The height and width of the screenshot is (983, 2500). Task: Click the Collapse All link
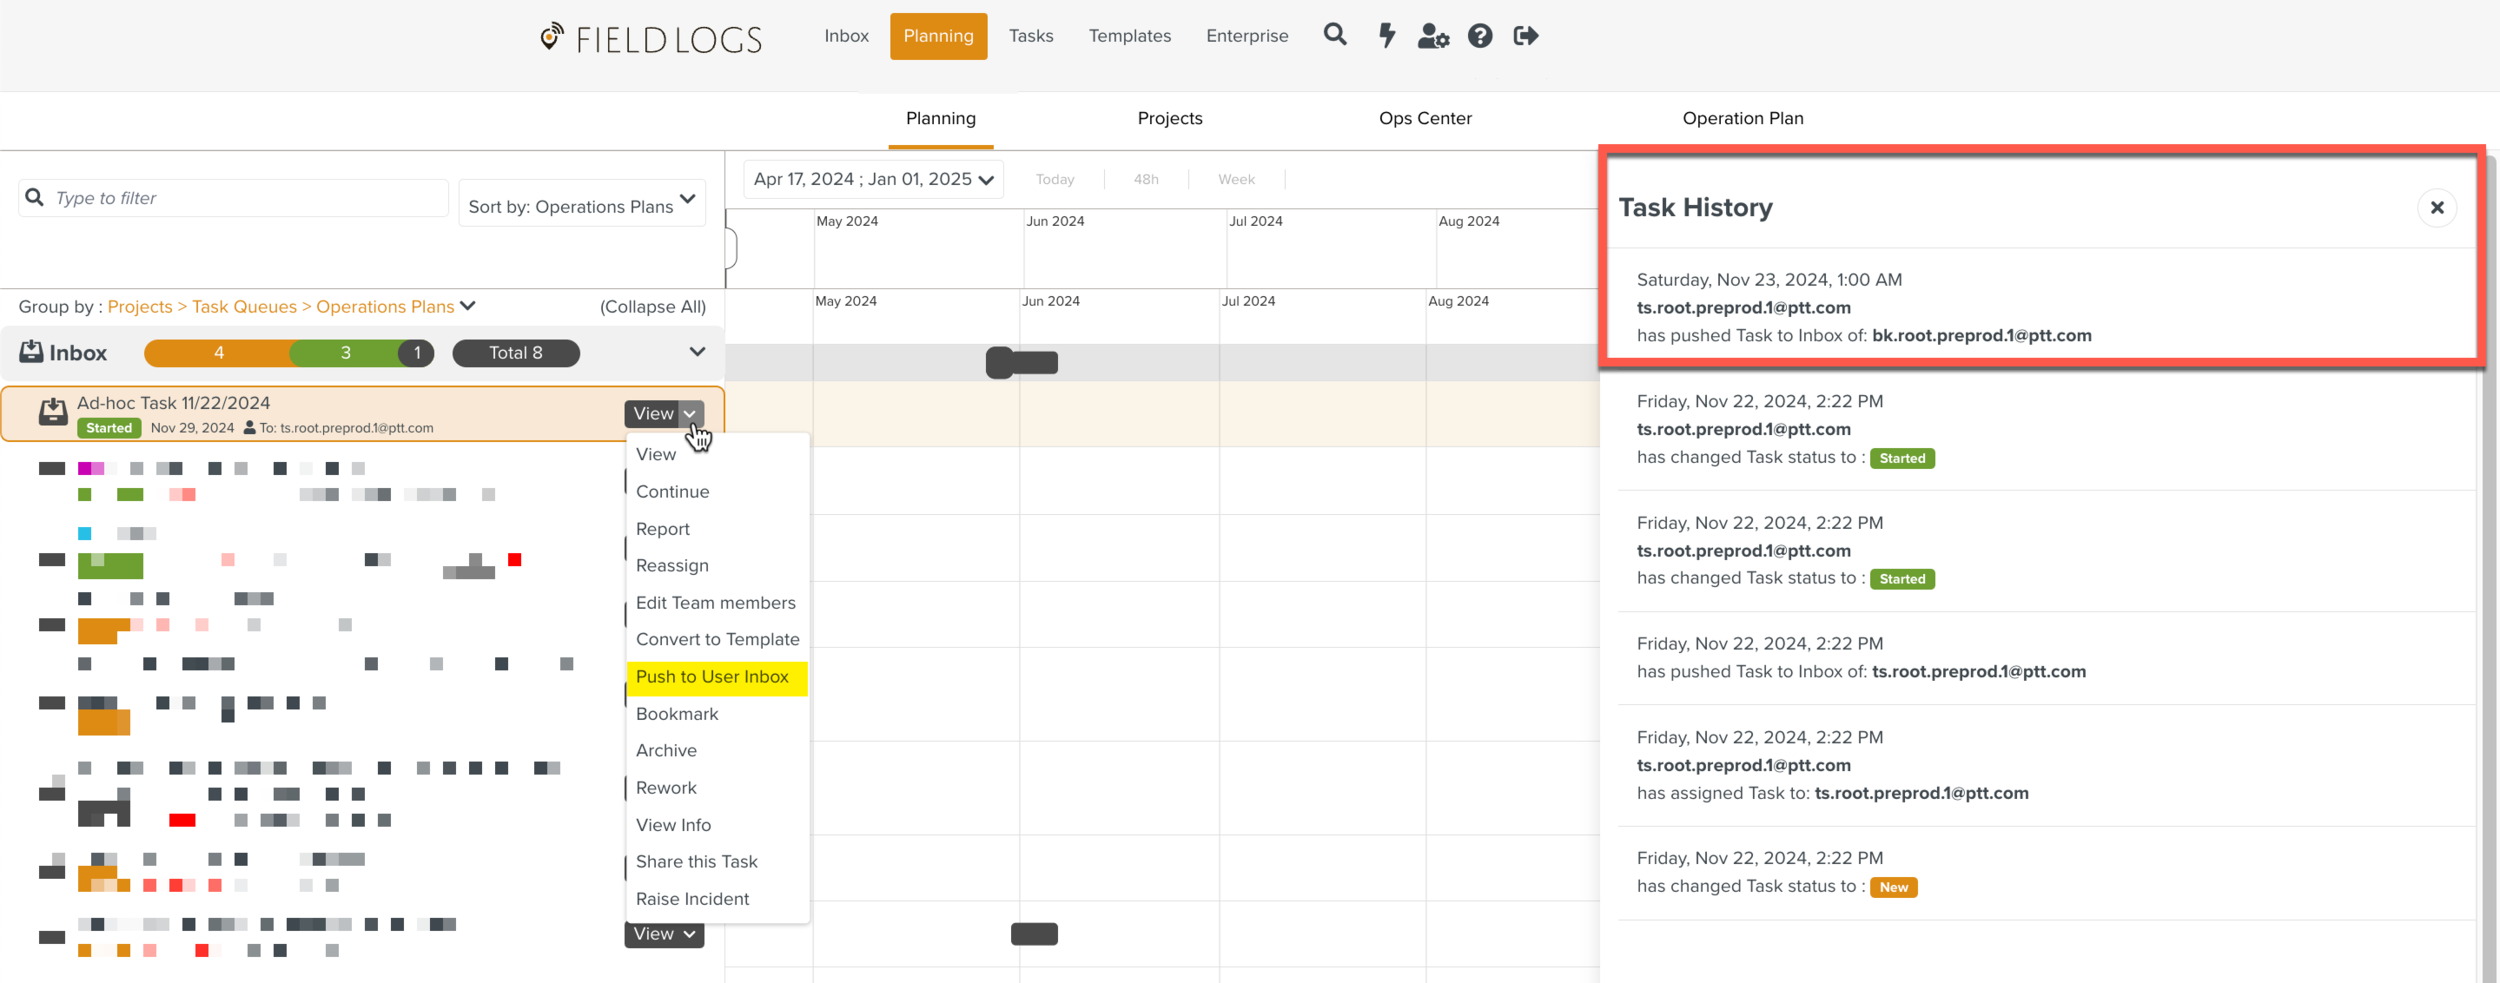point(652,307)
